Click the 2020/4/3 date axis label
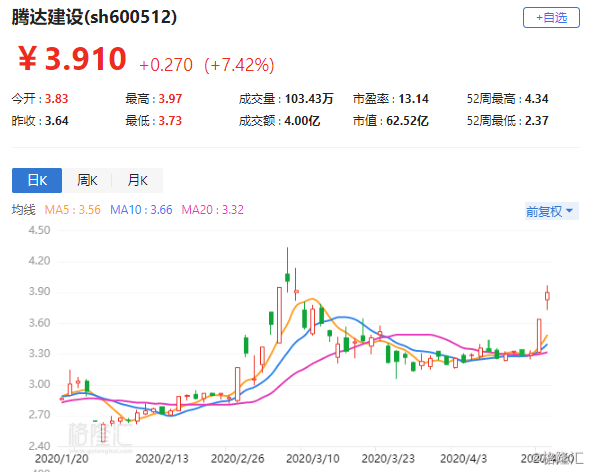The height and width of the screenshot is (472, 591). tap(464, 459)
